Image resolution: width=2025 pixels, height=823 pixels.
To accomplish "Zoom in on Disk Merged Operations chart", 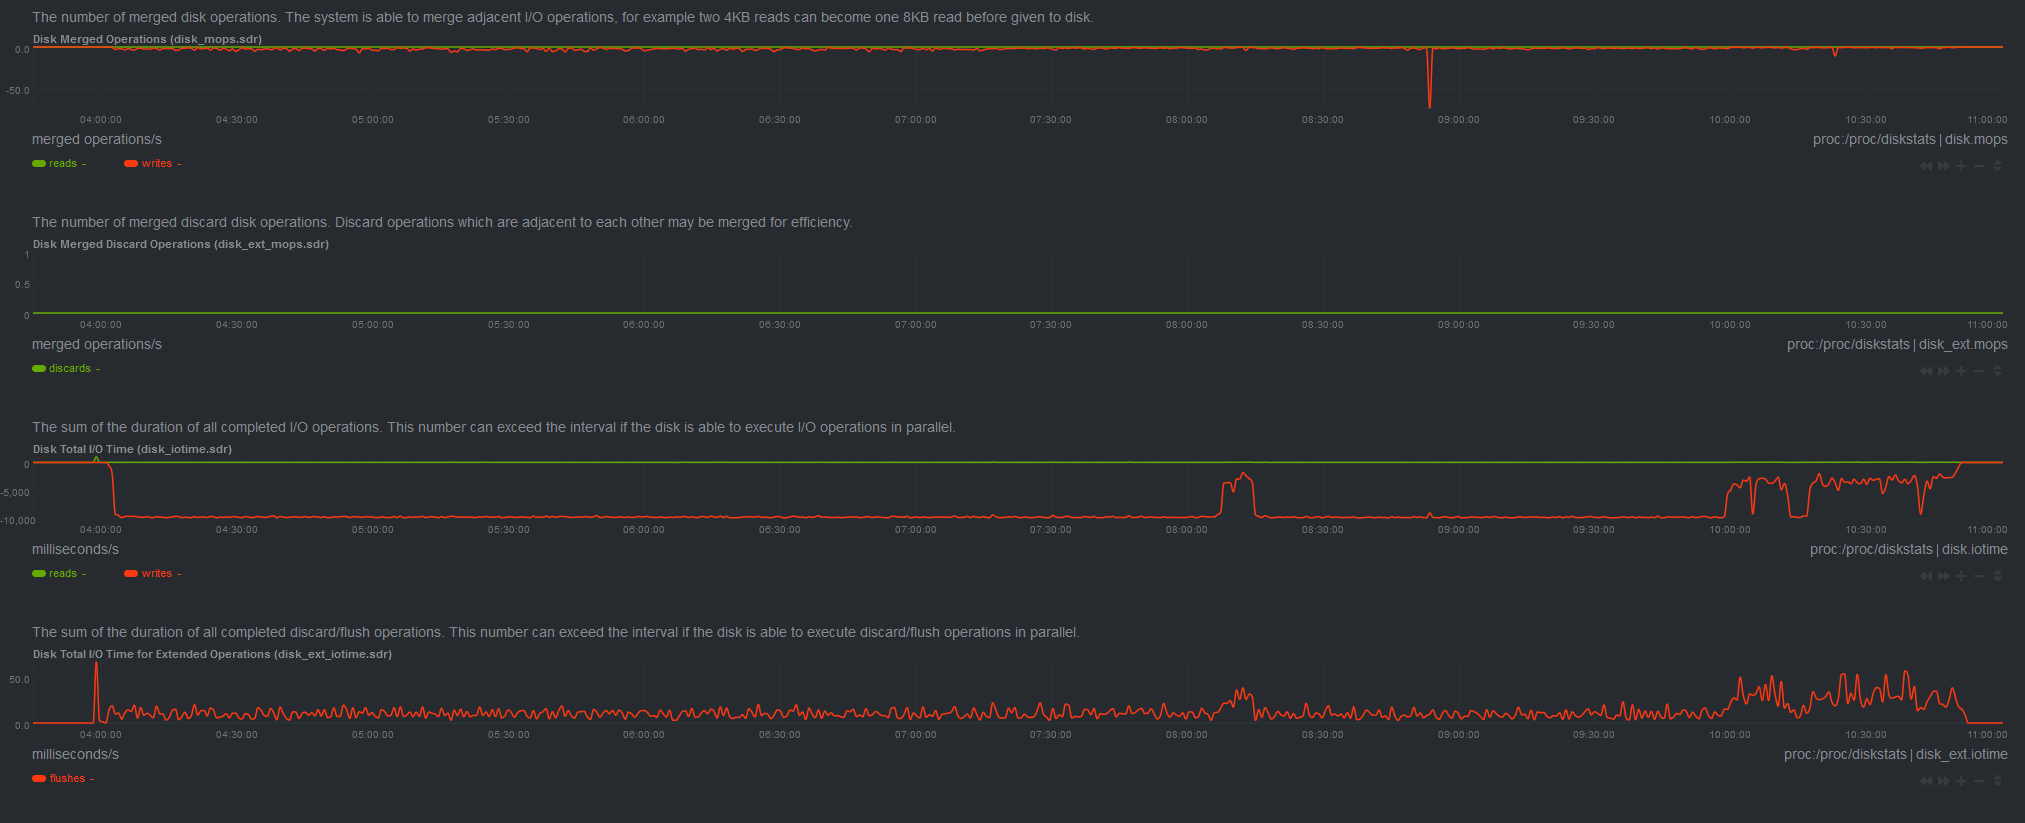I will click(1961, 166).
